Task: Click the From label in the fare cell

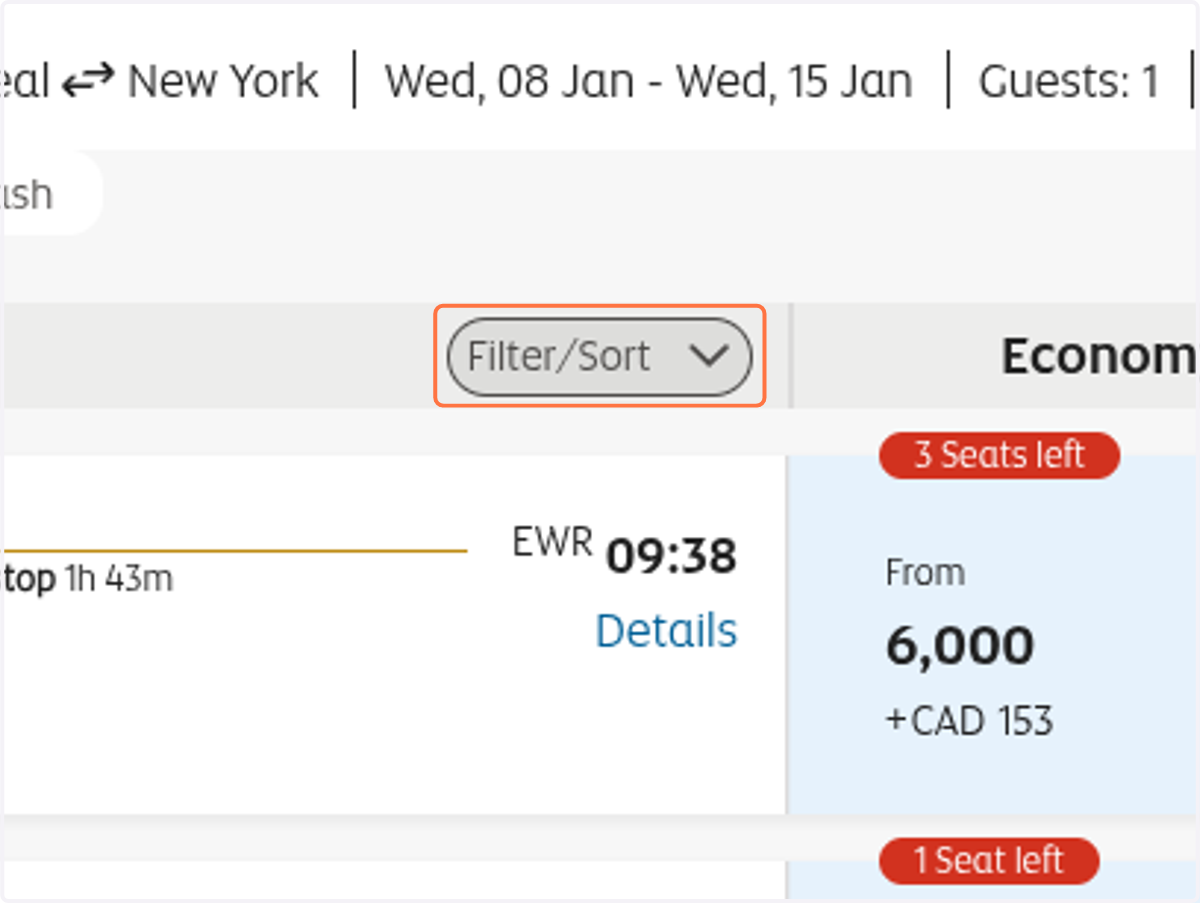Action: [925, 573]
